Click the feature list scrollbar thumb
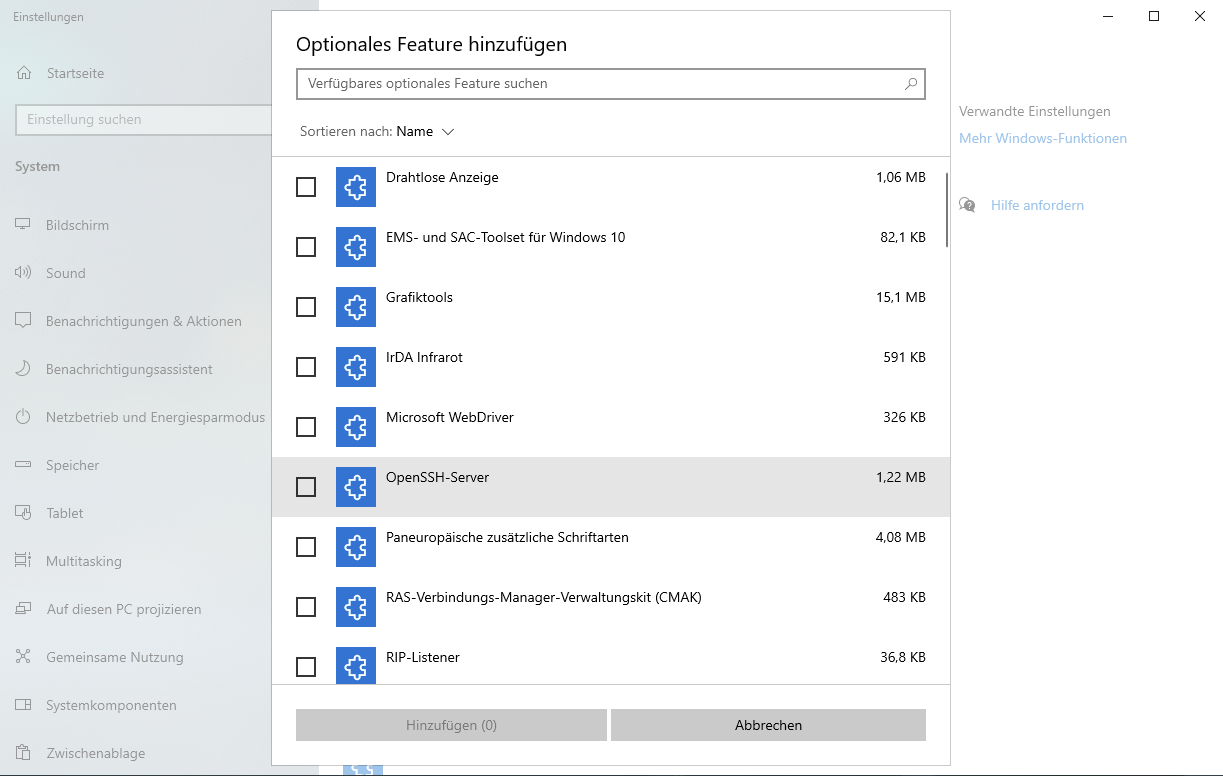The width and height of the screenshot is (1223, 776). [x=946, y=210]
